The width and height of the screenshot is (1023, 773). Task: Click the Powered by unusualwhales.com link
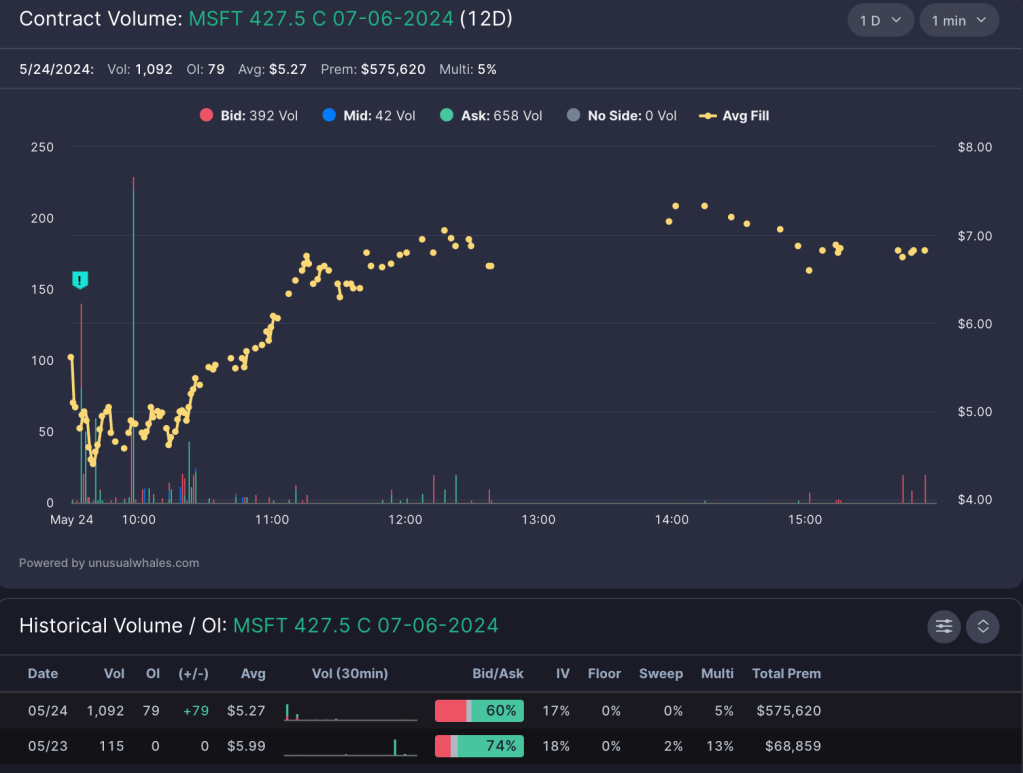pos(109,563)
